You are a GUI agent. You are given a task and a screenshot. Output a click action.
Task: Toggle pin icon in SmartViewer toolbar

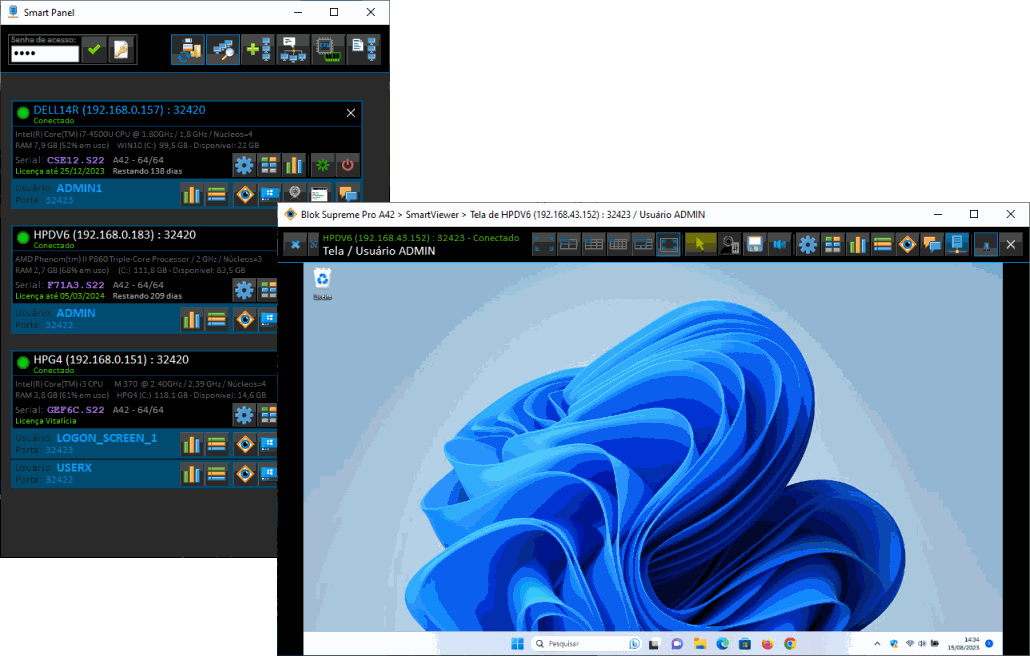(985, 244)
